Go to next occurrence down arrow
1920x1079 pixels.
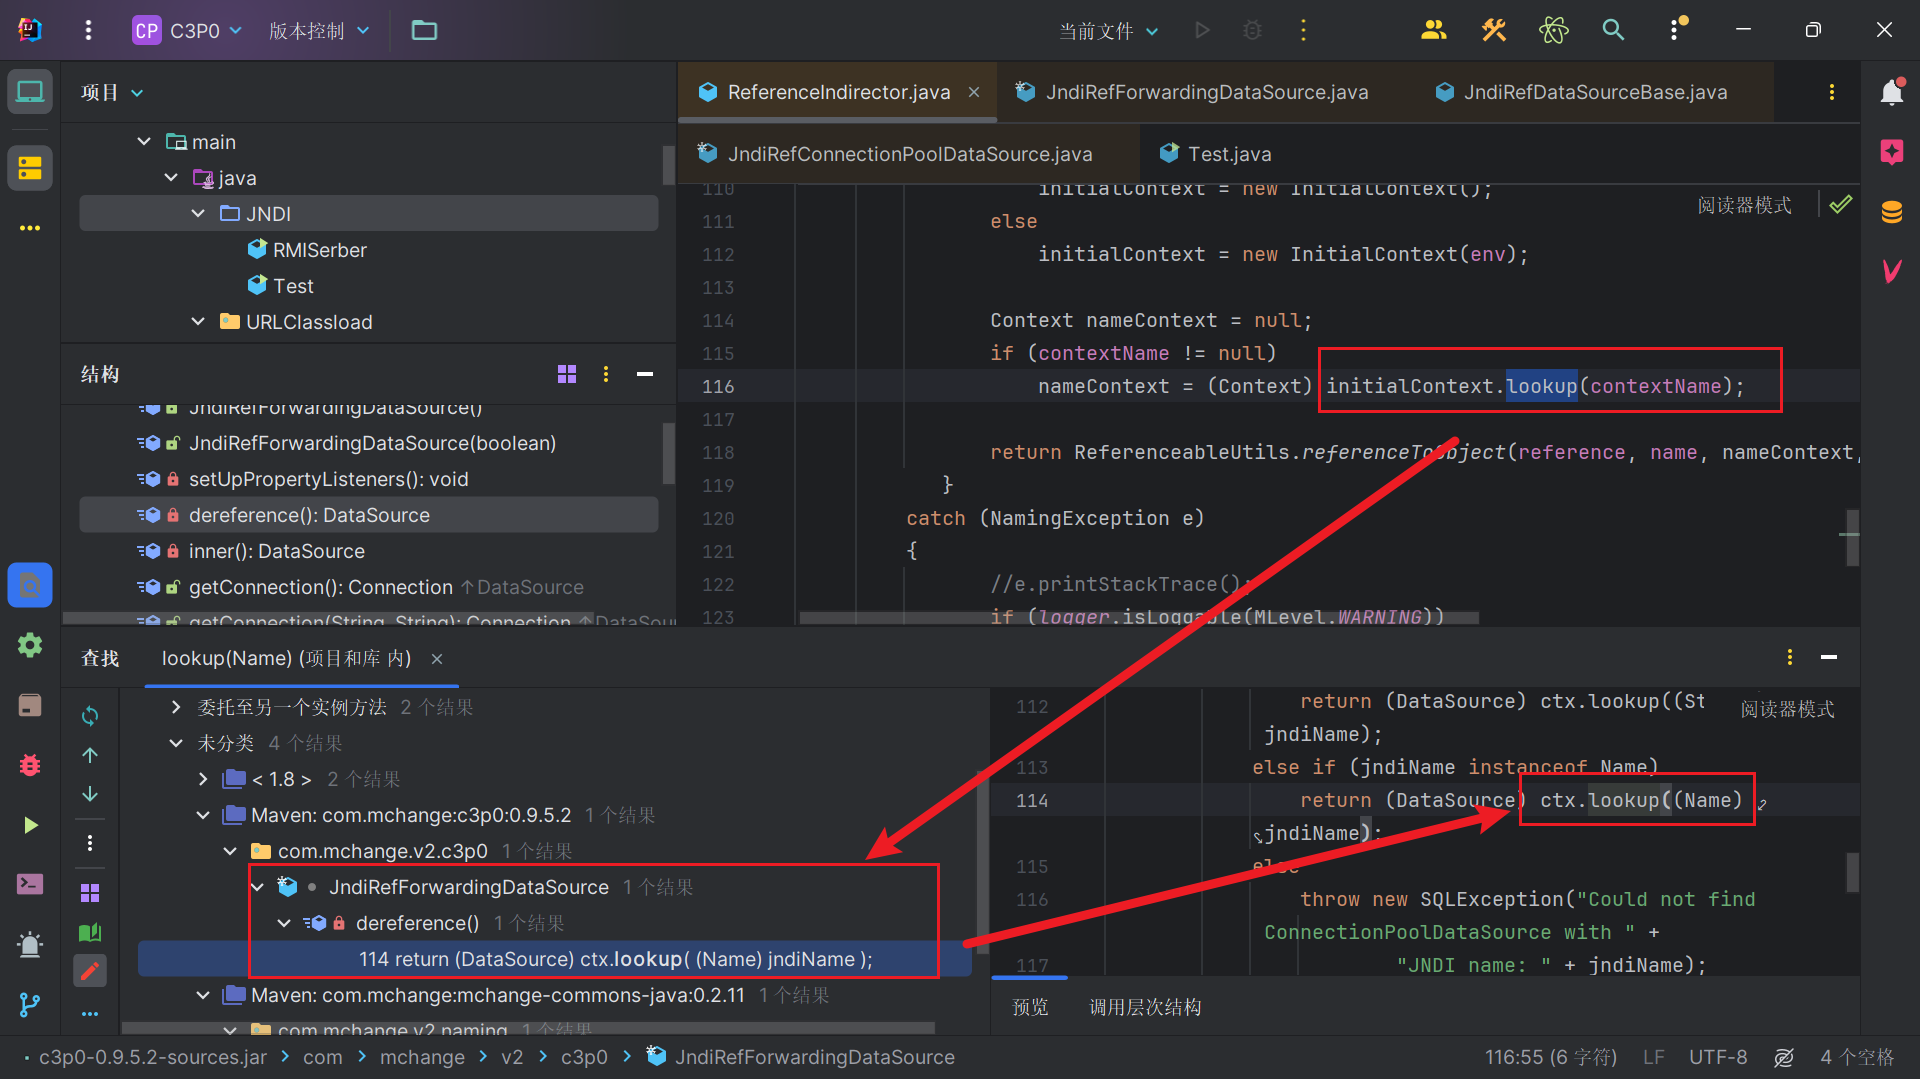[x=90, y=793]
